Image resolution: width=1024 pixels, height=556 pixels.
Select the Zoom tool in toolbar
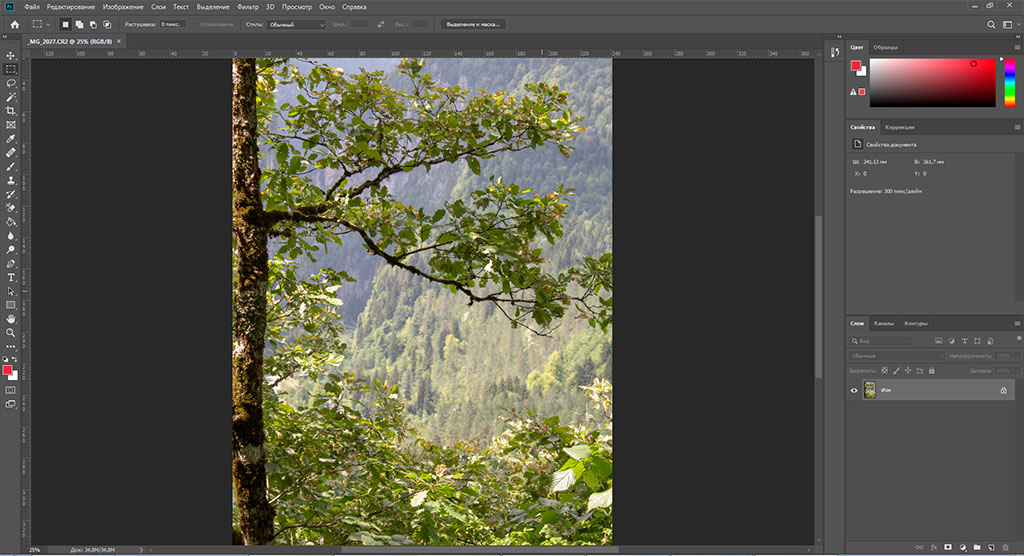[x=11, y=332]
